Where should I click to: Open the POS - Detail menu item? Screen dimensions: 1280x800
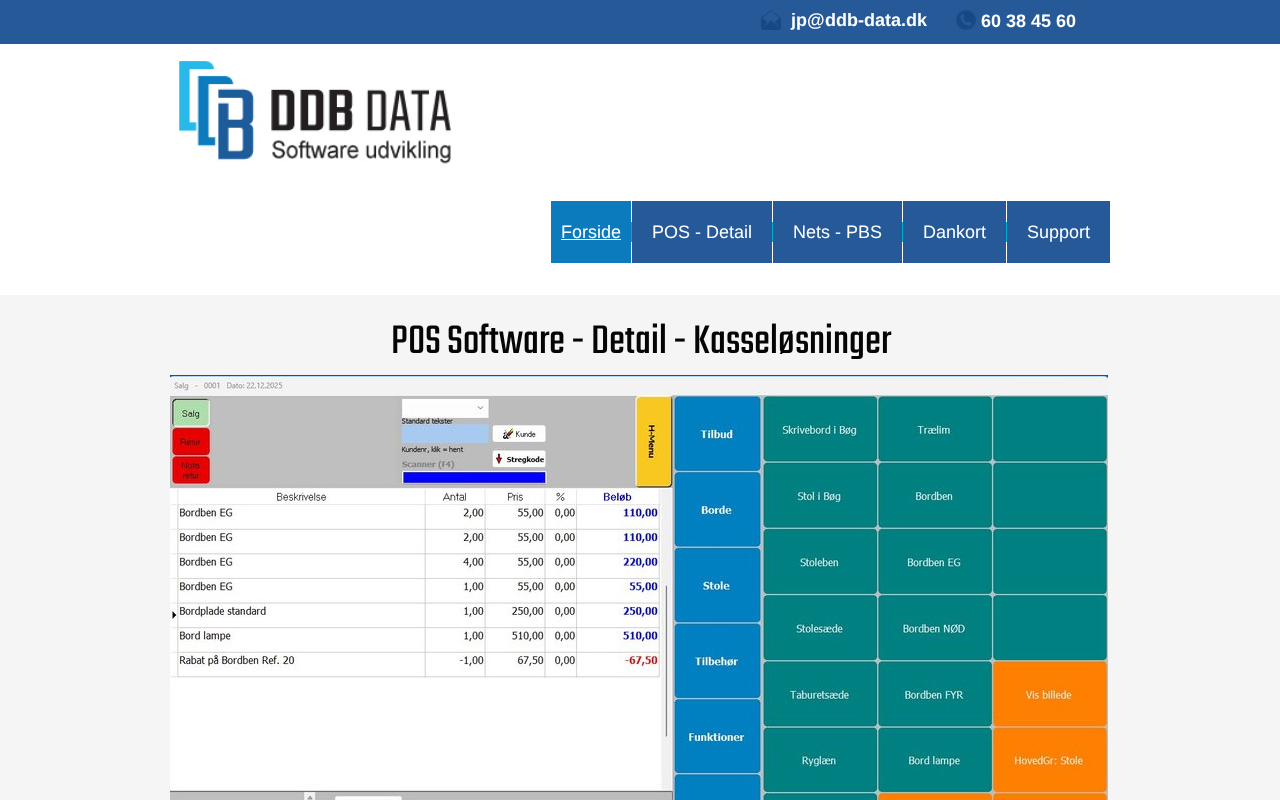click(x=702, y=232)
